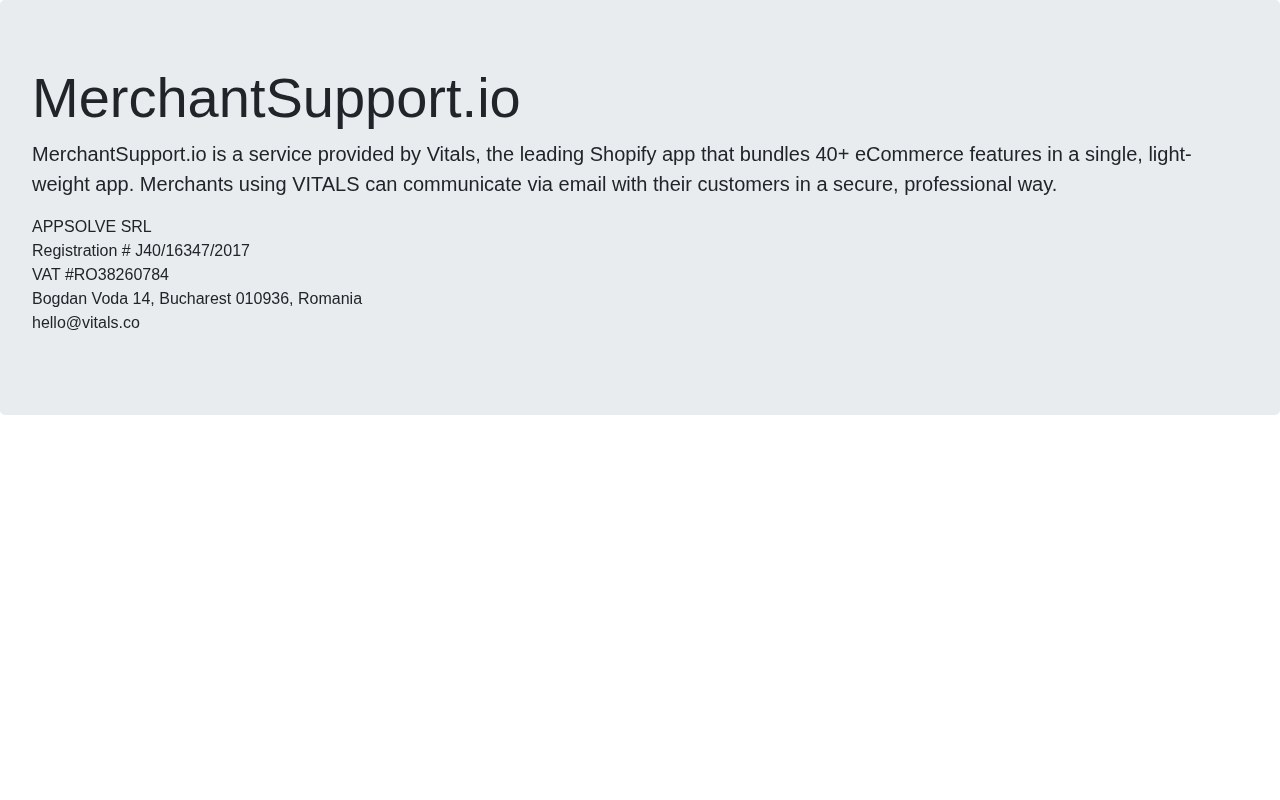Viewport: 1280px width, 800px height.
Task: Click uppercase "VITALS" in the description
Action: click(x=325, y=184)
